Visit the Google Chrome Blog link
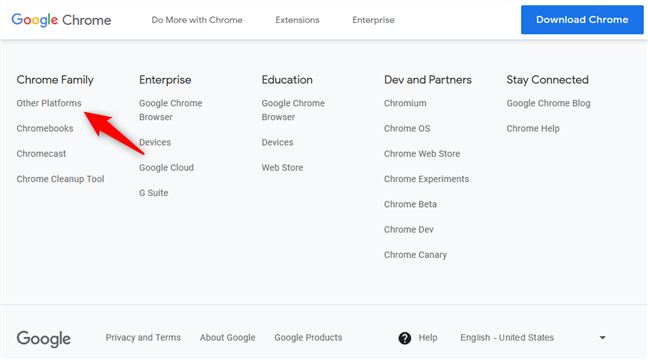The width and height of the screenshot is (648, 360). click(548, 103)
